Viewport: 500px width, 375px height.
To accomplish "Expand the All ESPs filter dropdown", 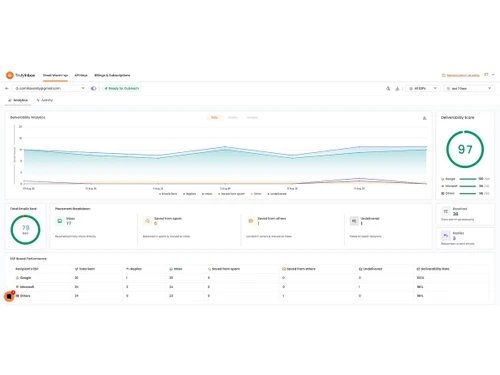I will click(x=423, y=88).
